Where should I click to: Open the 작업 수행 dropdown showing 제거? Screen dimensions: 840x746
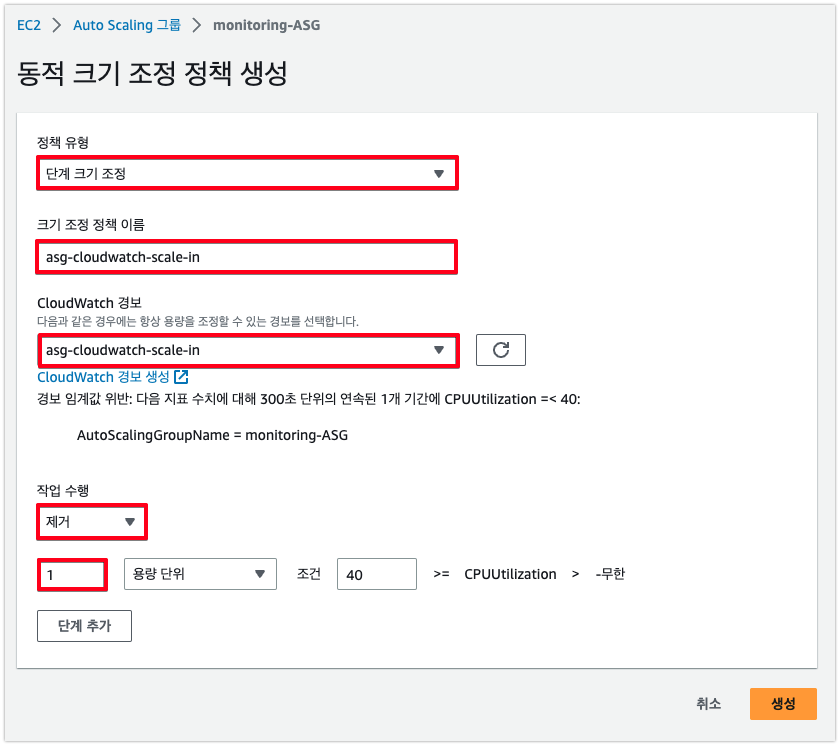(92, 522)
